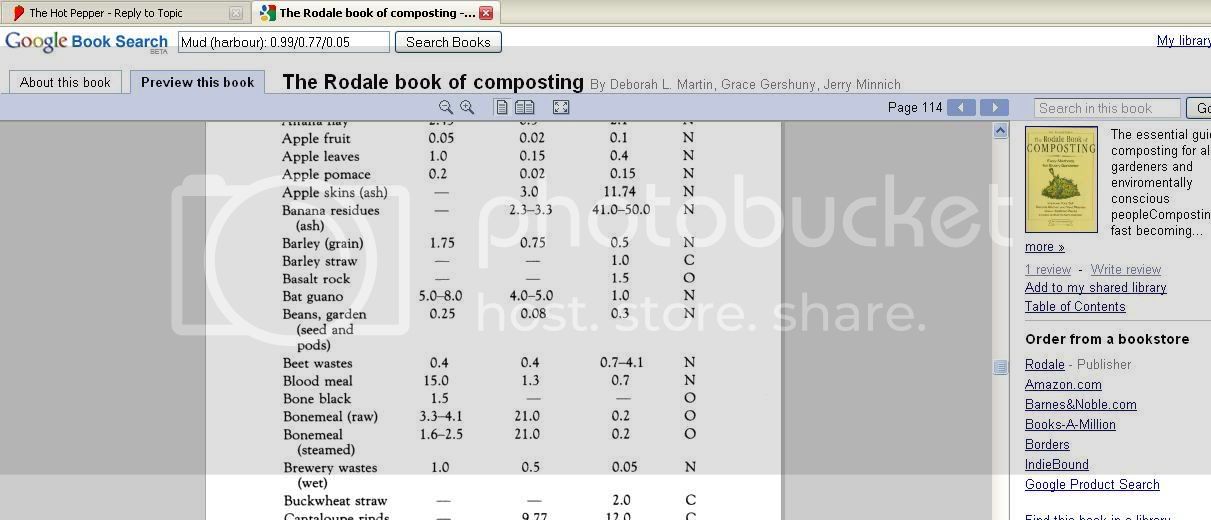
Task: Click the Basalt rock row label
Action: point(316,279)
